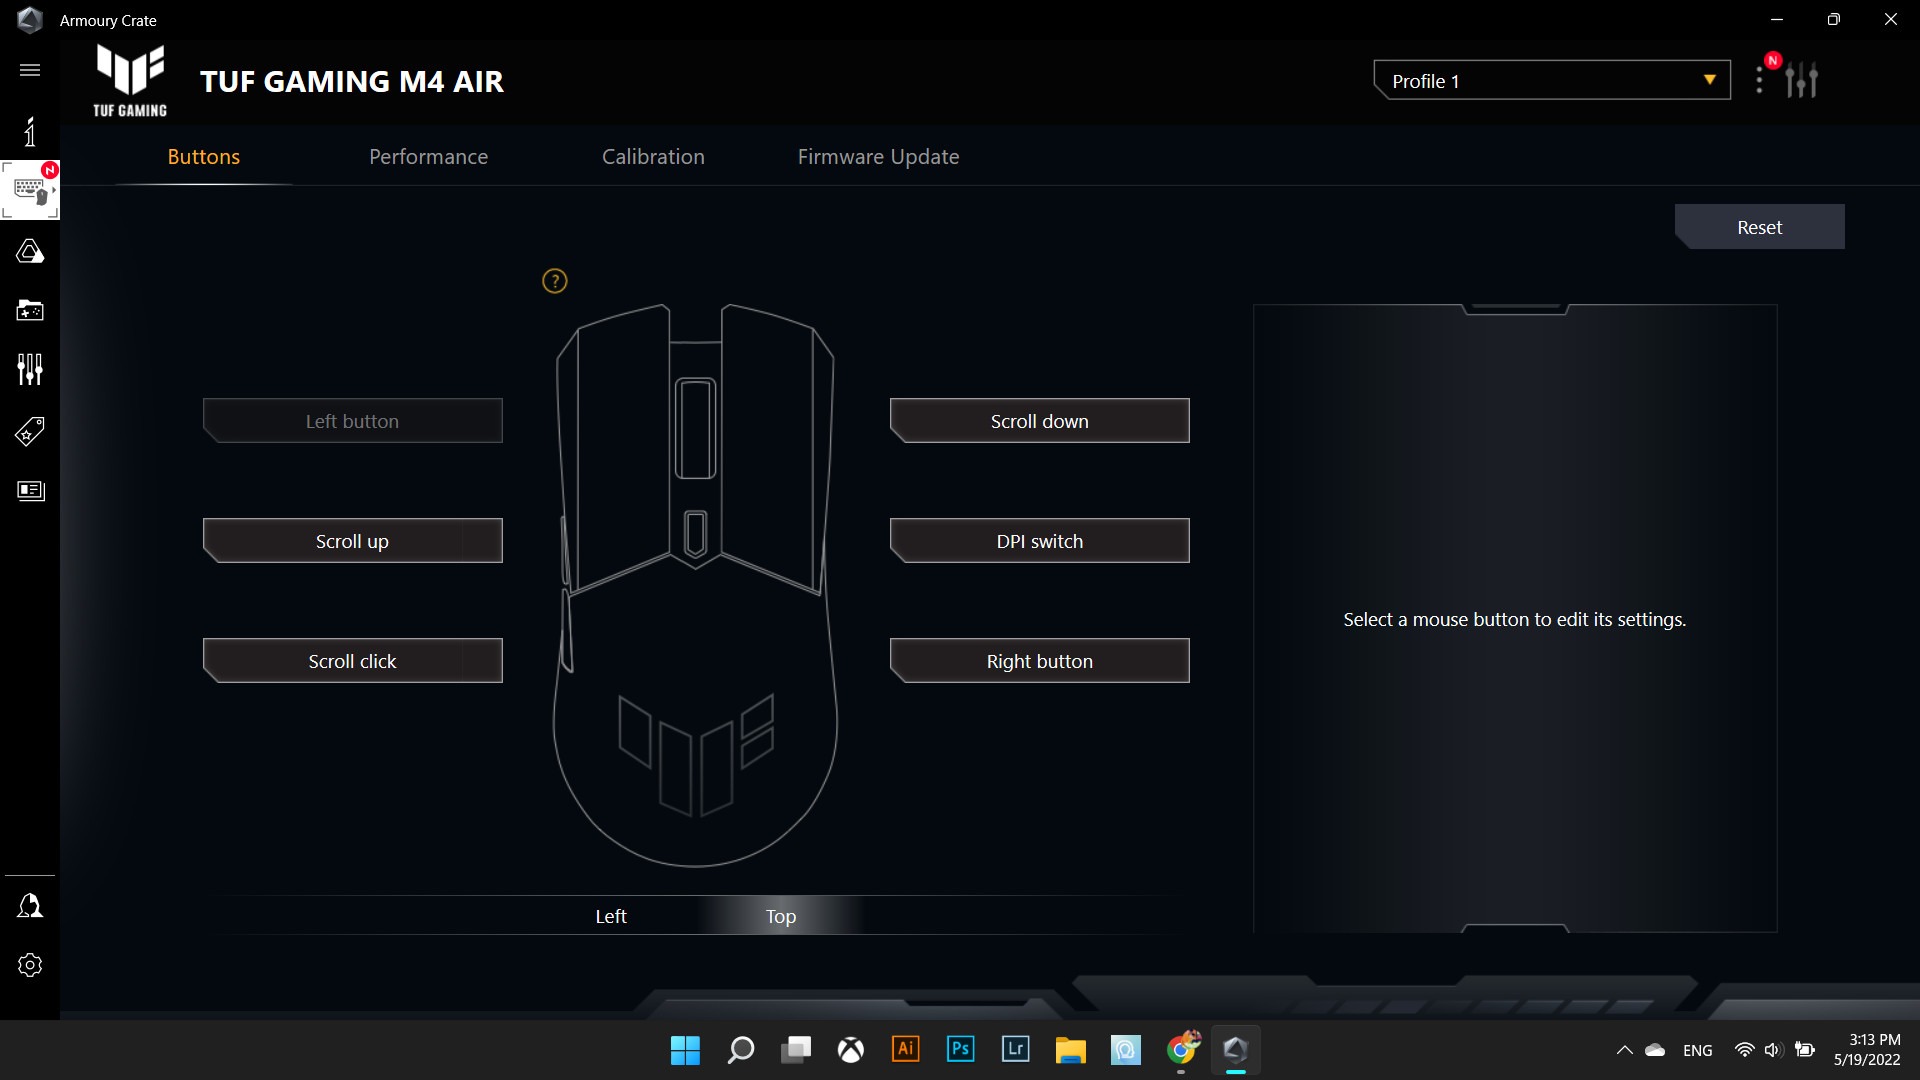Open the Settings gear in sidebar
Viewport: 1920px width, 1080px height.
coord(30,965)
